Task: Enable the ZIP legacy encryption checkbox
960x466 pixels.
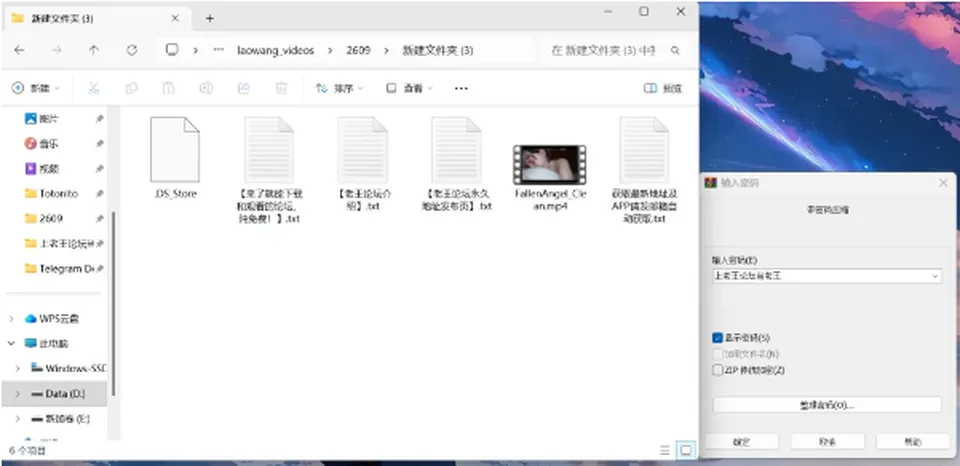Action: (x=718, y=370)
